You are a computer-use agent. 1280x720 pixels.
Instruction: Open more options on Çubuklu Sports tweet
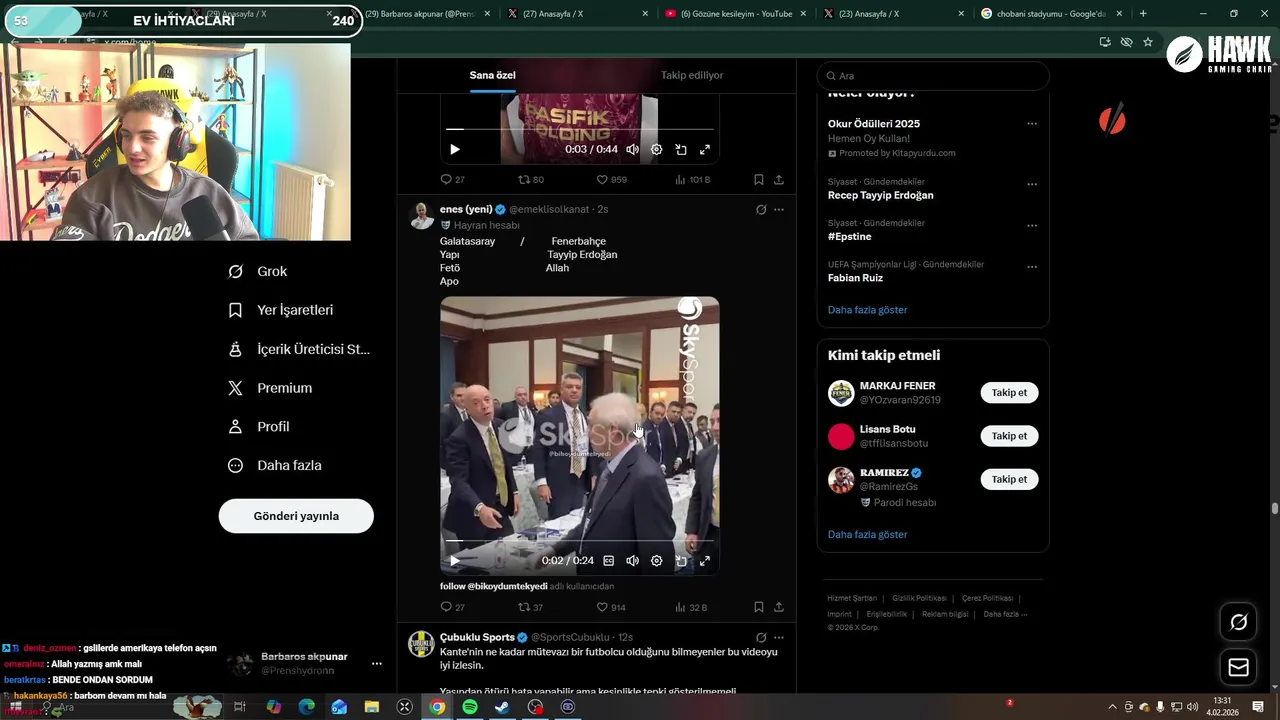pos(779,638)
